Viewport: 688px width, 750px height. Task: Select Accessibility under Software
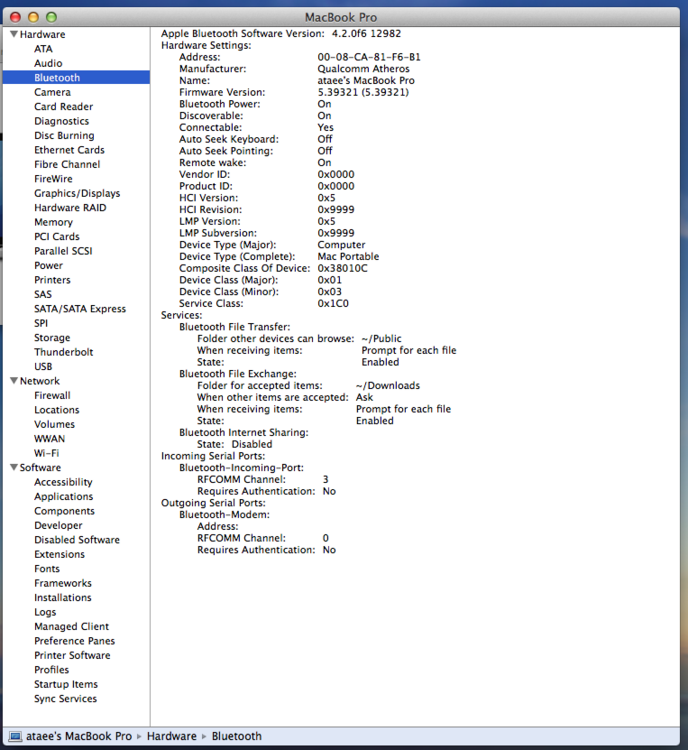click(x=63, y=482)
